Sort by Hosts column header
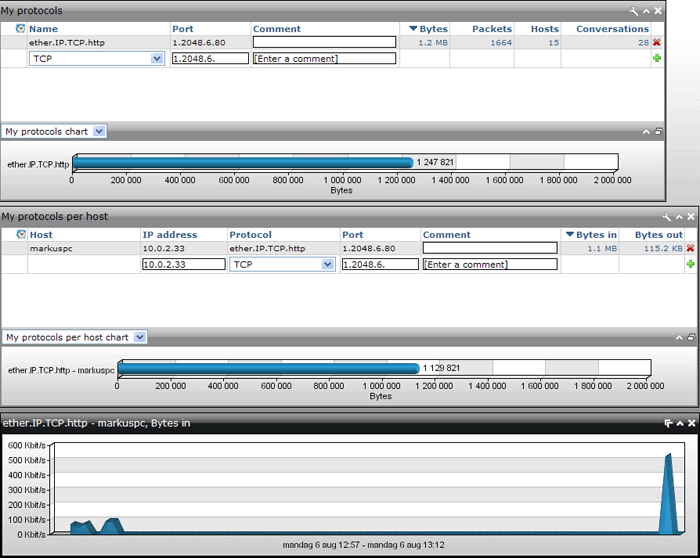Viewport: 700px width, 558px height. tap(545, 29)
